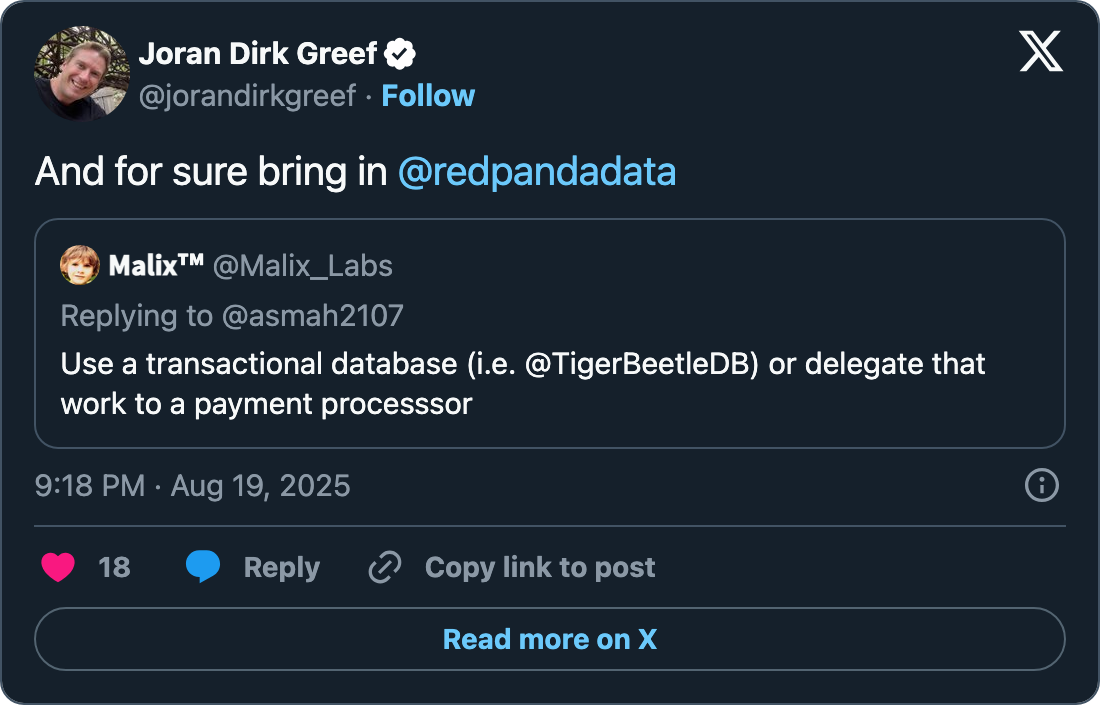Click the pink heart like icon
1100x705 pixels.
(58, 568)
